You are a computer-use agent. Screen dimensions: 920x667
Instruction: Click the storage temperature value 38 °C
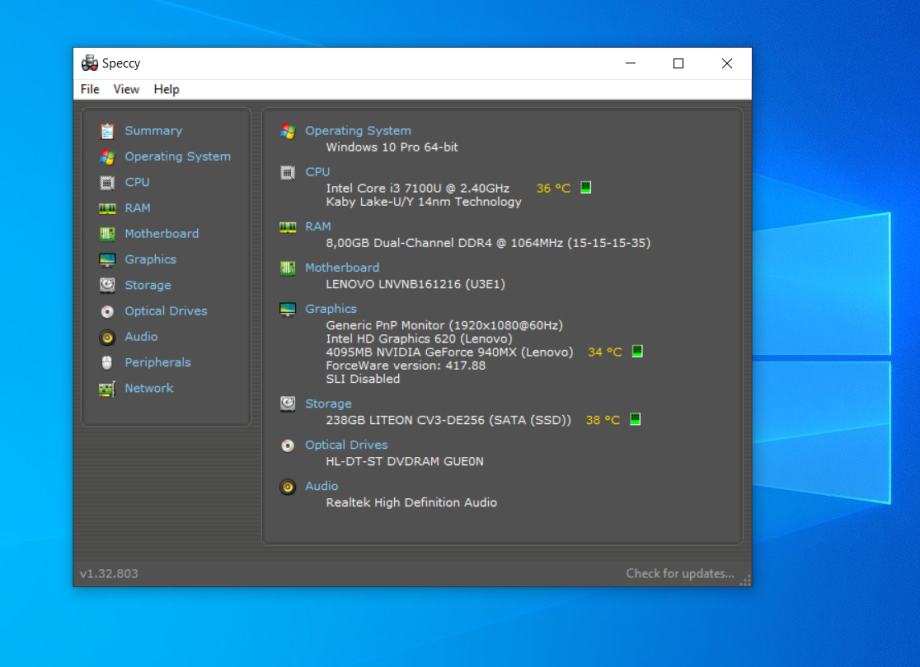point(603,420)
